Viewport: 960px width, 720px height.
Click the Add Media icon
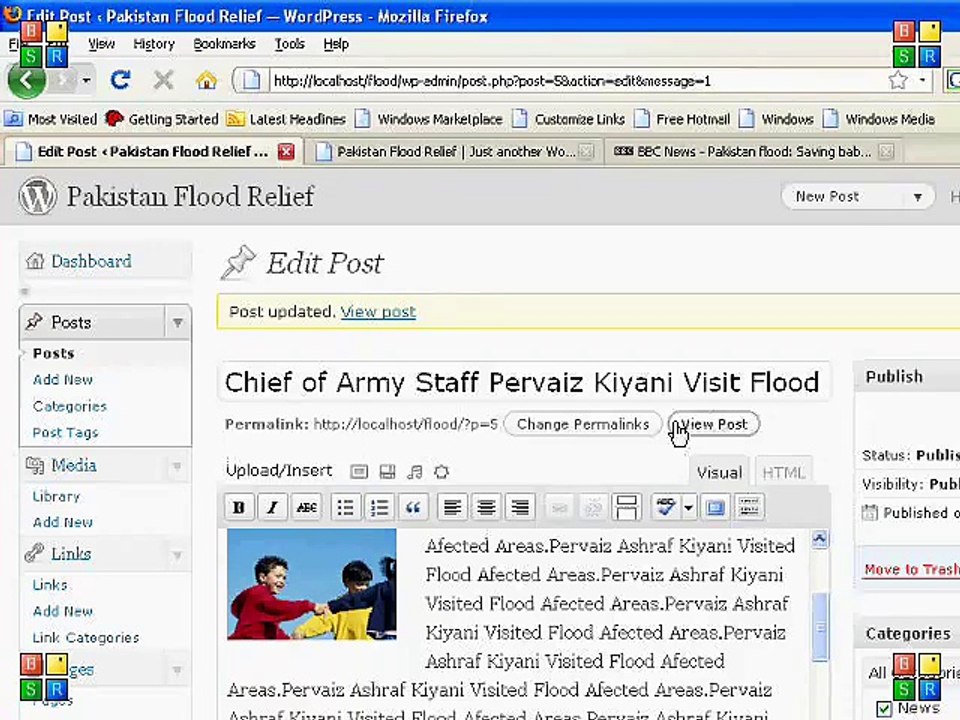click(441, 471)
